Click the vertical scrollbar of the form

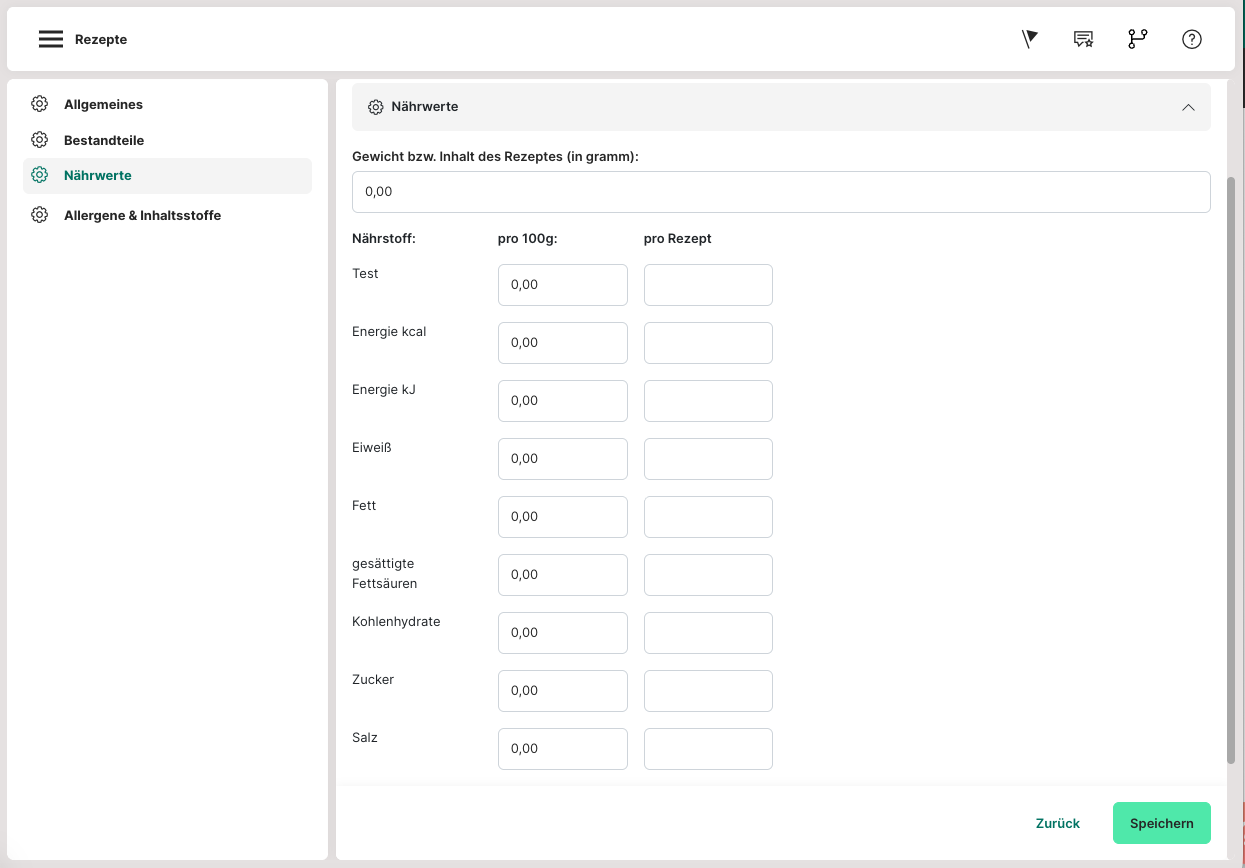tap(1230, 470)
